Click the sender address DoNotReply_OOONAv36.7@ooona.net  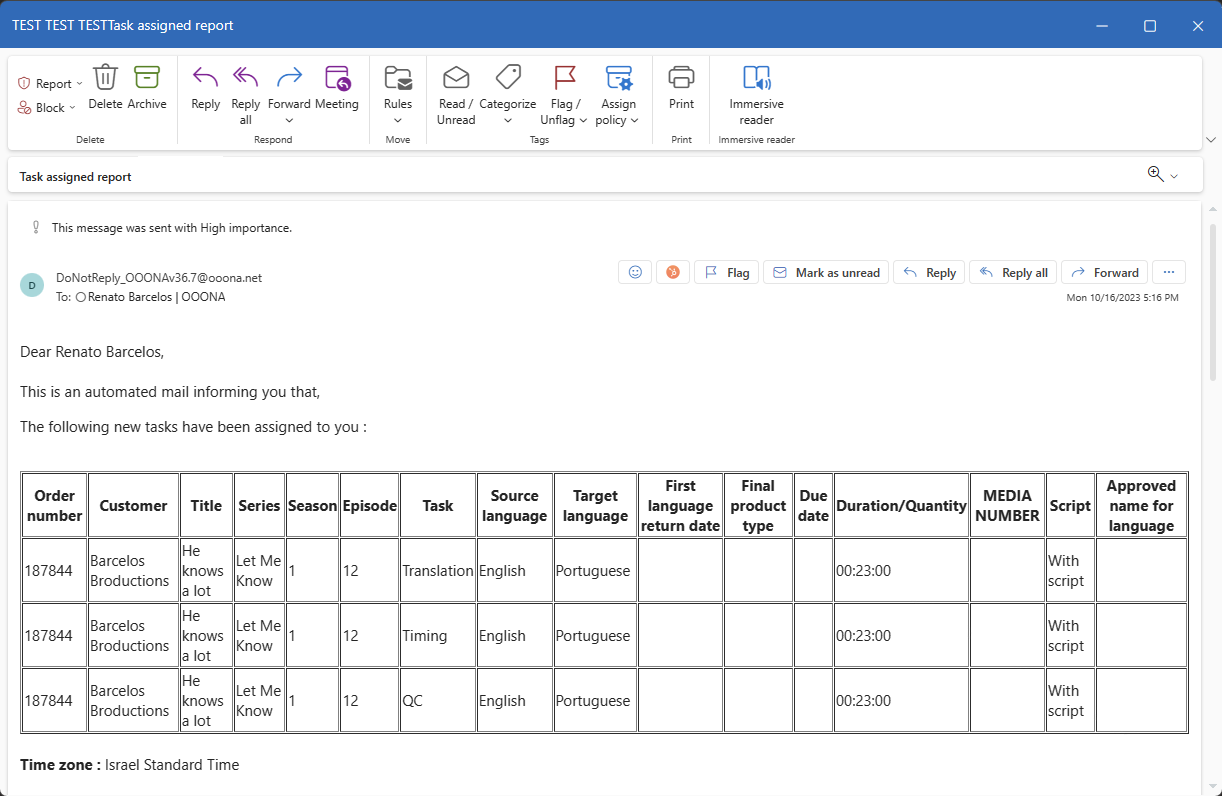(x=159, y=278)
